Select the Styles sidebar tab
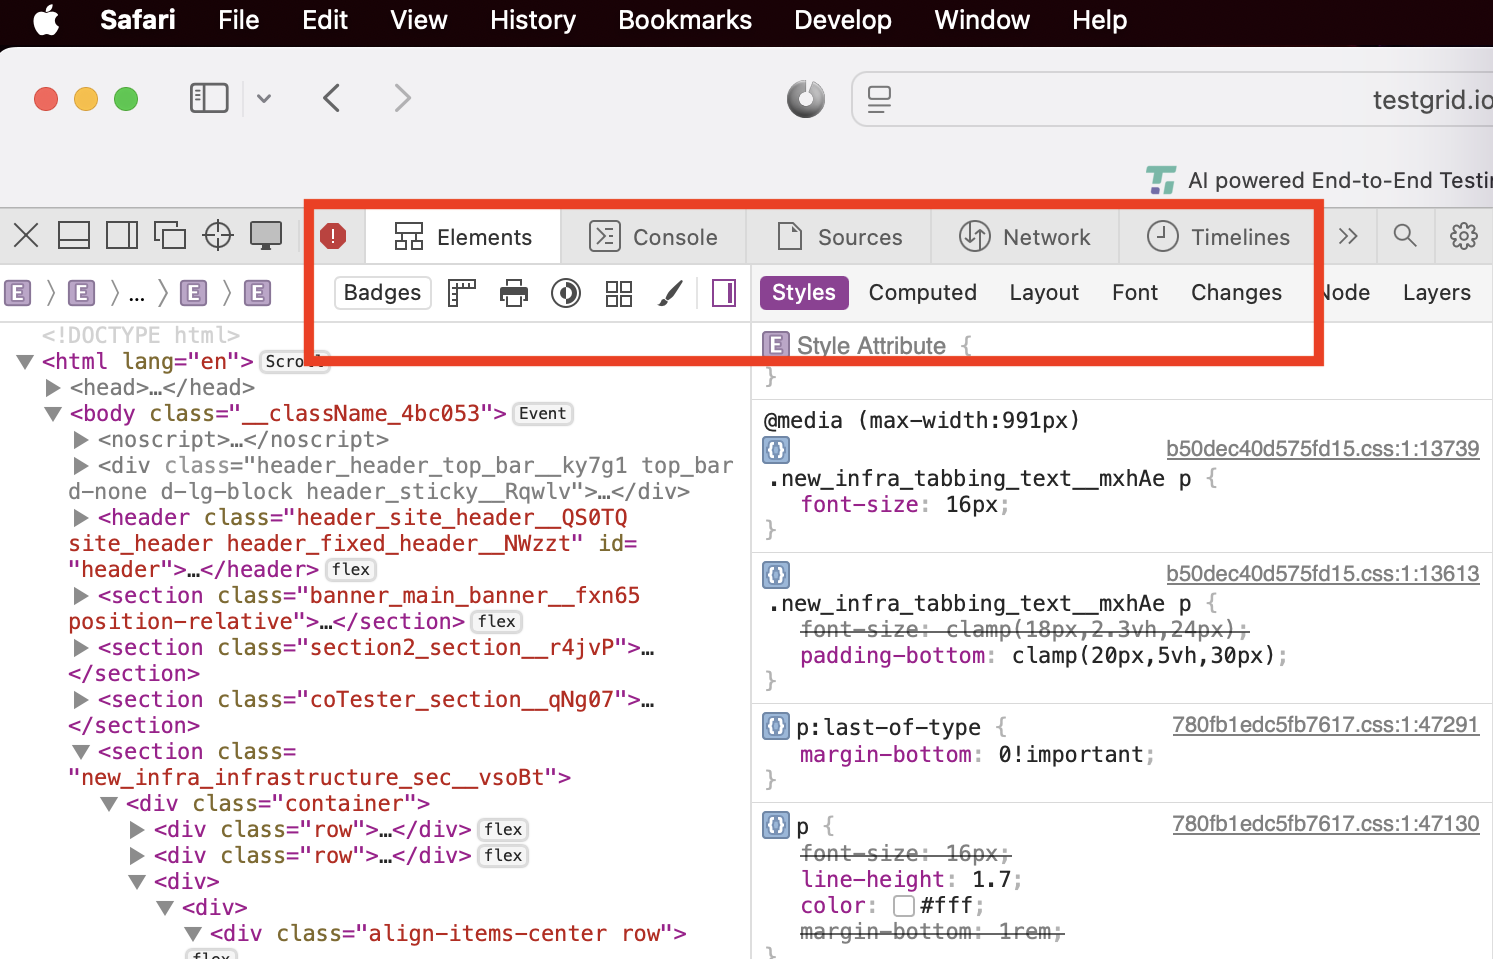This screenshot has width=1493, height=959. [804, 293]
